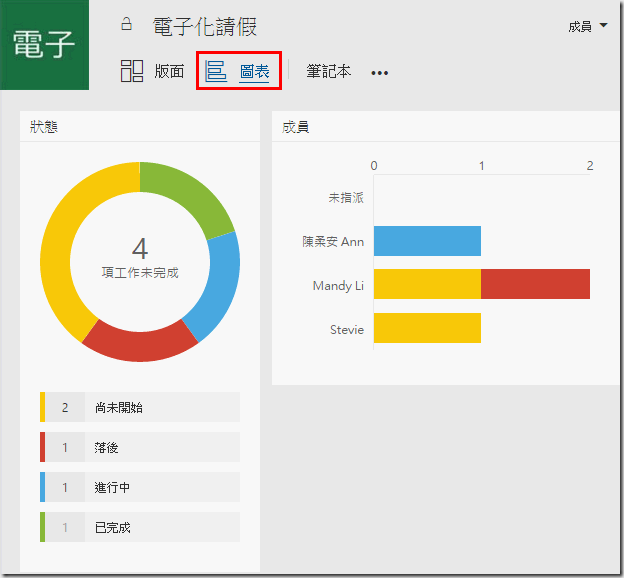Image resolution: width=624 pixels, height=578 pixels.
Task: Open the 筆記本 notebook tab
Action: (x=328, y=72)
